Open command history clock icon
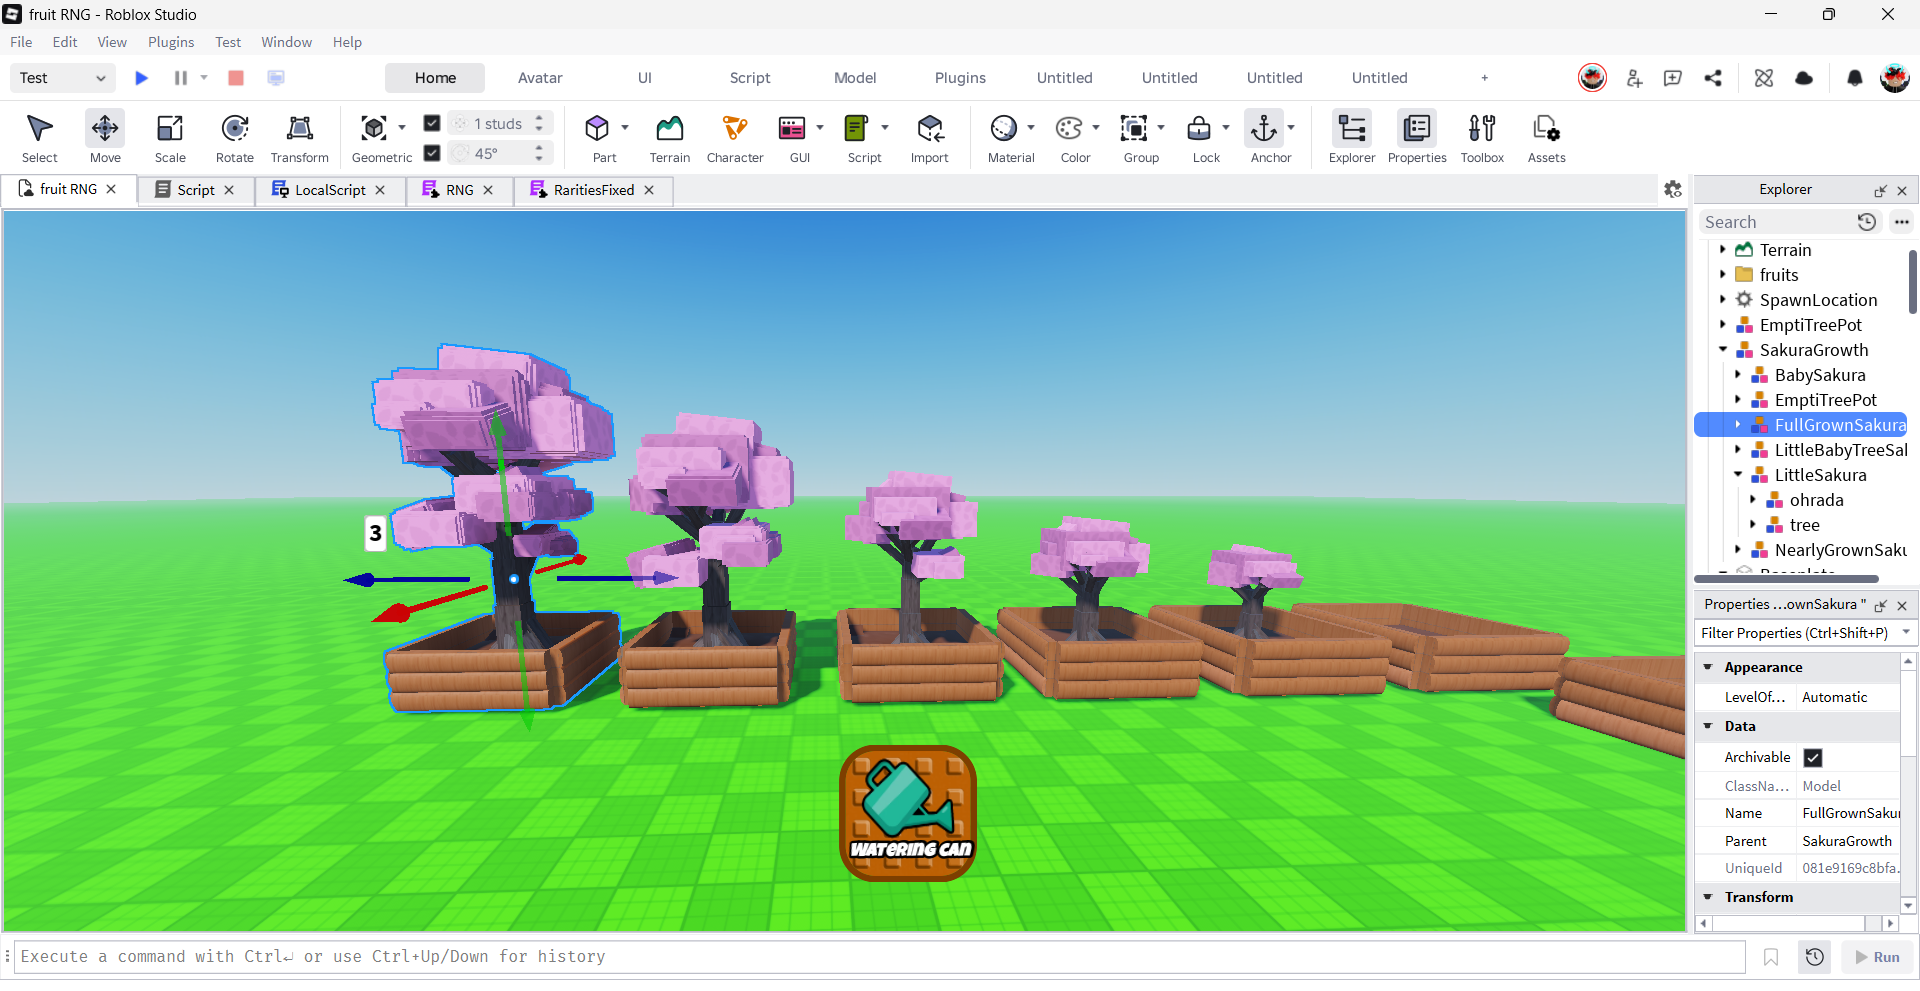 coord(1815,957)
